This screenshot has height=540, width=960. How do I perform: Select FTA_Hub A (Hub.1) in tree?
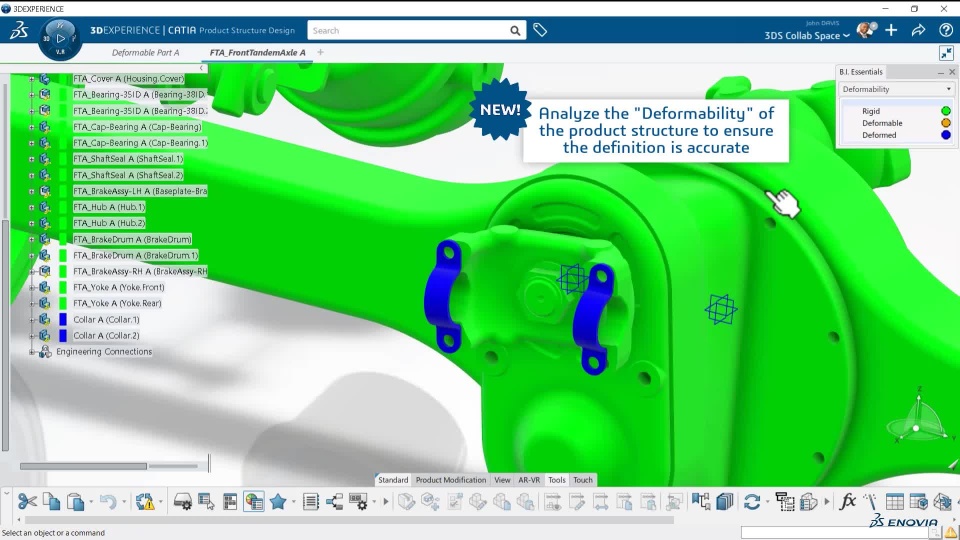(x=109, y=207)
